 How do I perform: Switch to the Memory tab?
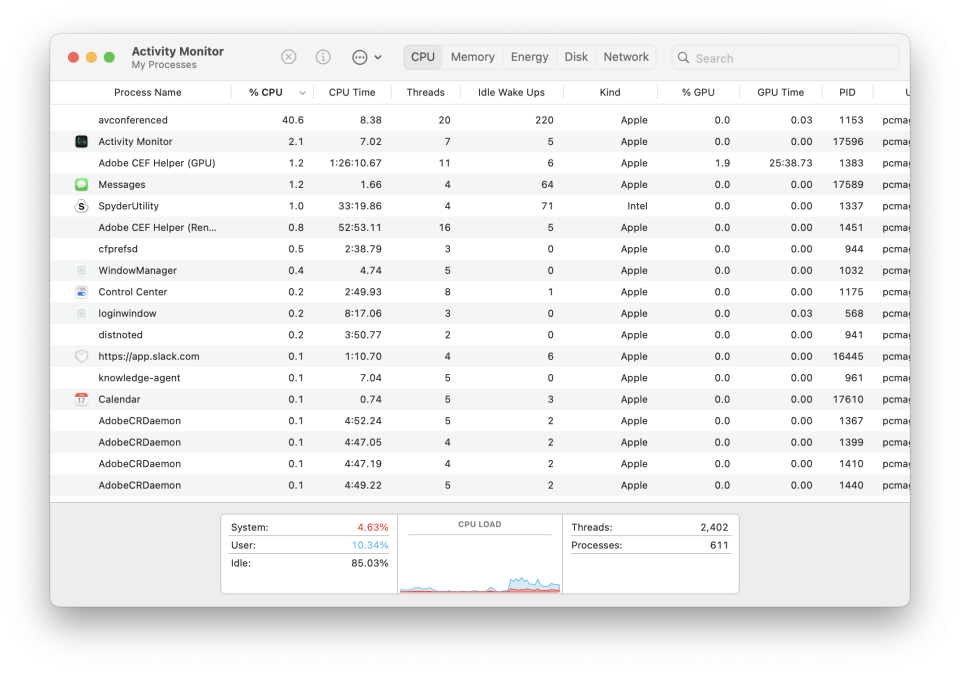tap(472, 57)
